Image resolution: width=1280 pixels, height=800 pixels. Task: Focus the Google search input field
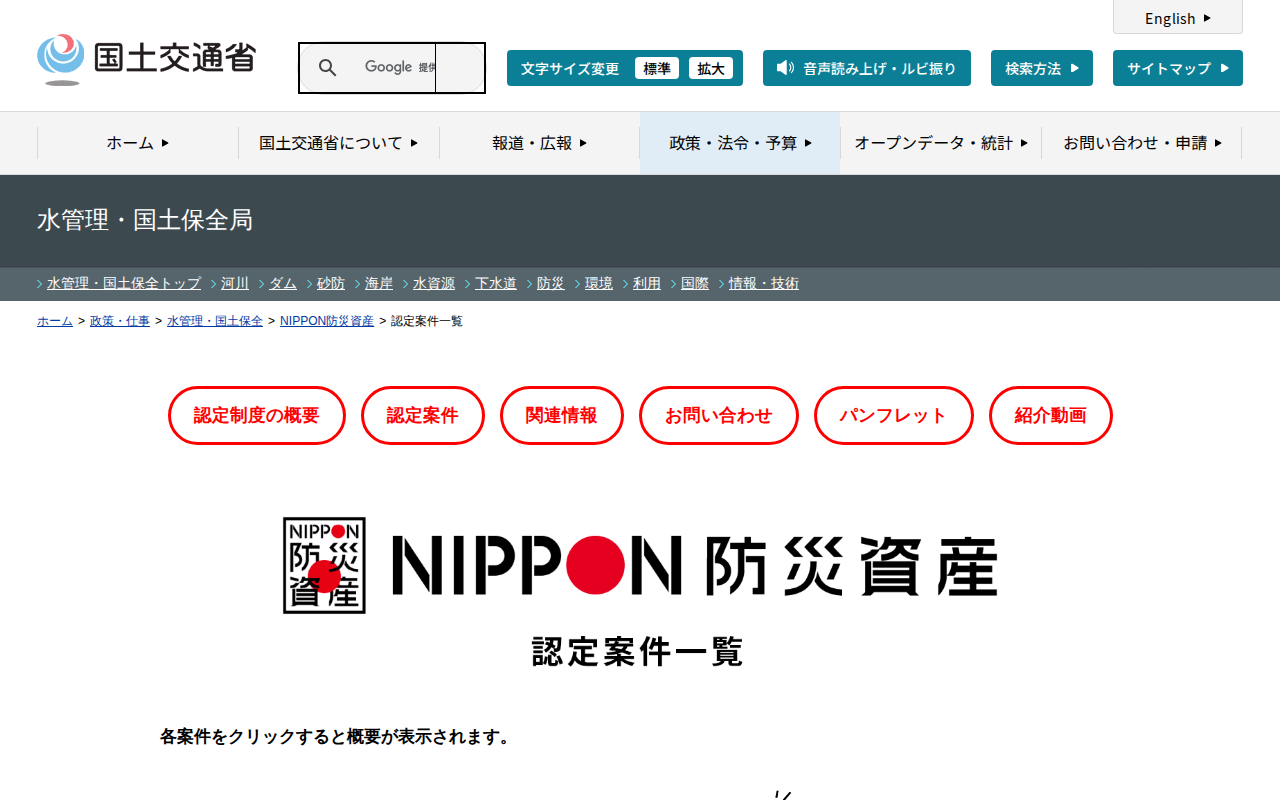click(x=368, y=68)
